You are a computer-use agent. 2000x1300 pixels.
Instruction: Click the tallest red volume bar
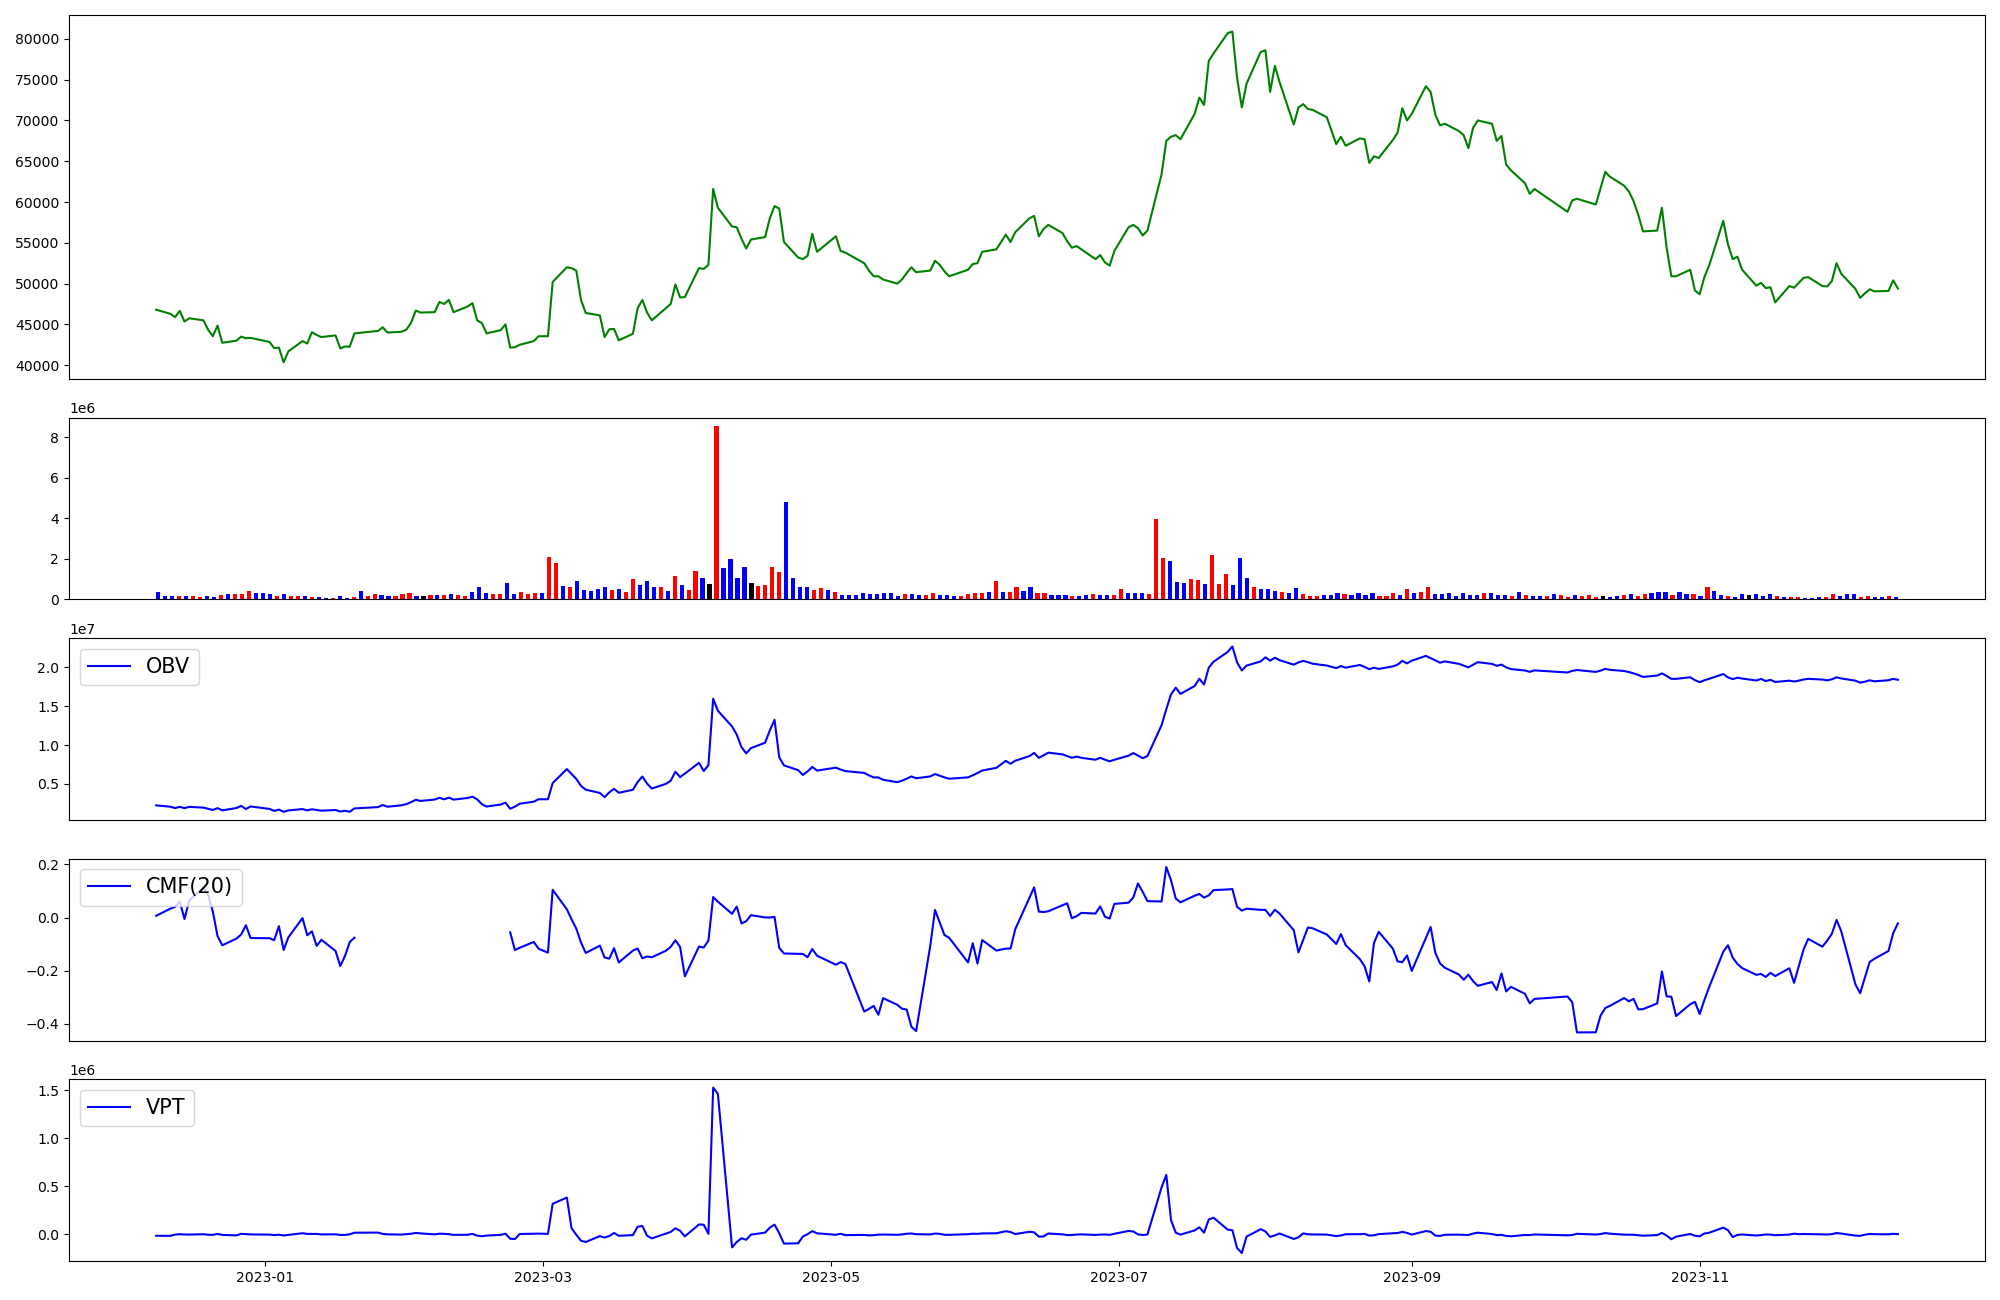[x=716, y=510]
